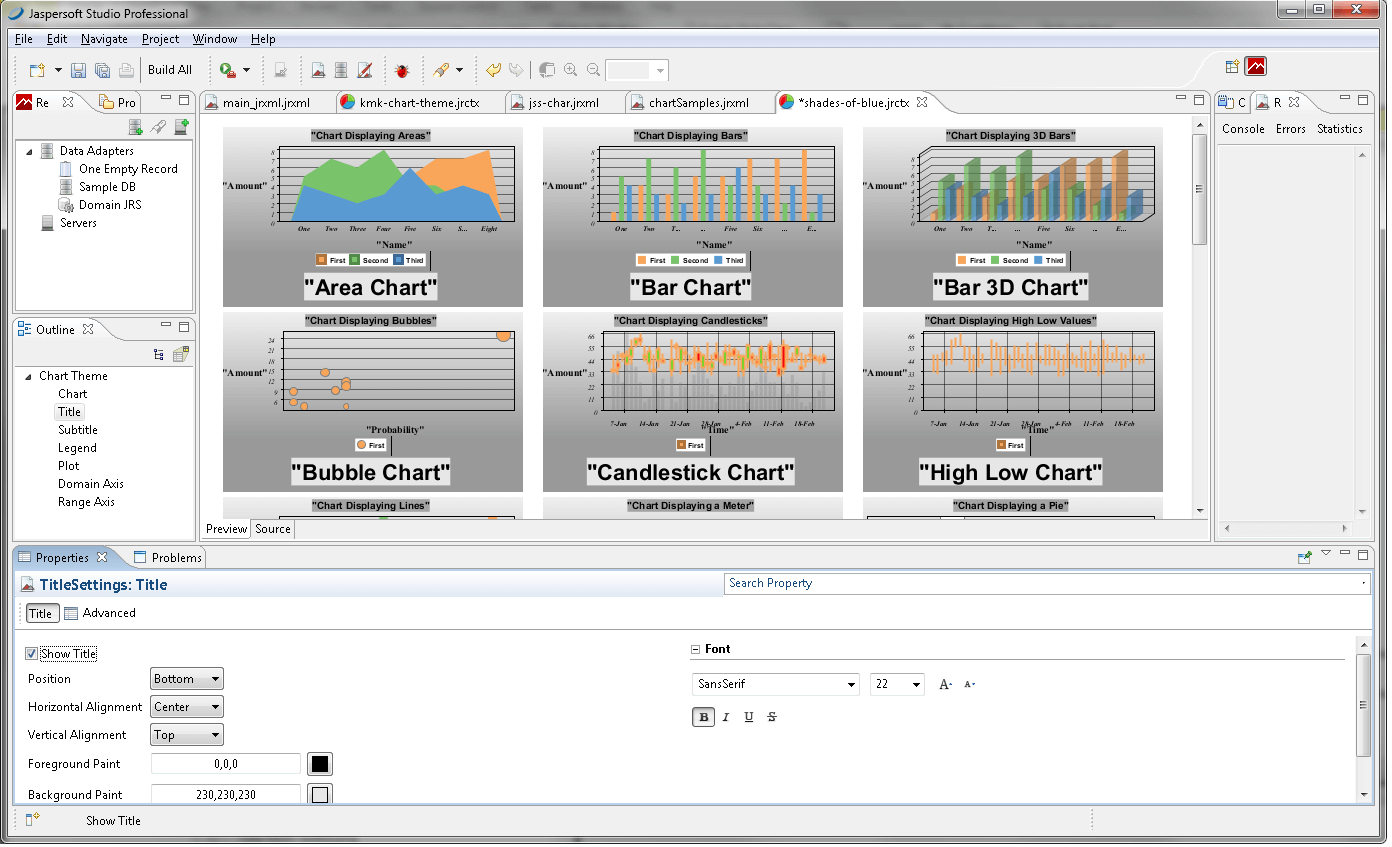Click the red bug debug icon
Image resolution: width=1392 pixels, height=847 pixels.
click(402, 70)
